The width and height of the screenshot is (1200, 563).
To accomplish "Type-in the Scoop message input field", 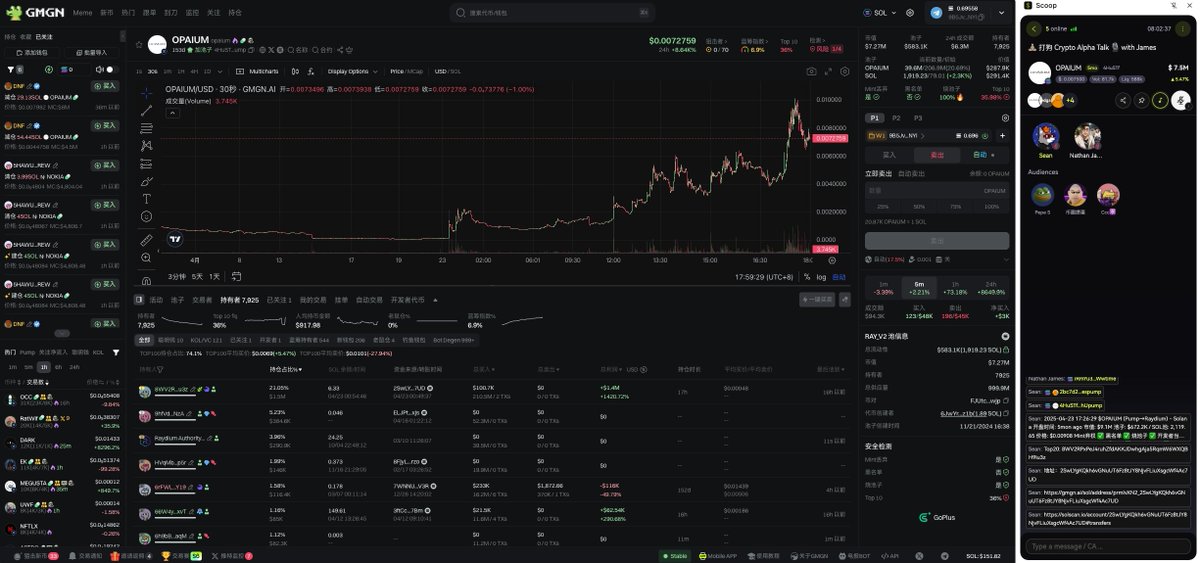I will coord(1108,546).
